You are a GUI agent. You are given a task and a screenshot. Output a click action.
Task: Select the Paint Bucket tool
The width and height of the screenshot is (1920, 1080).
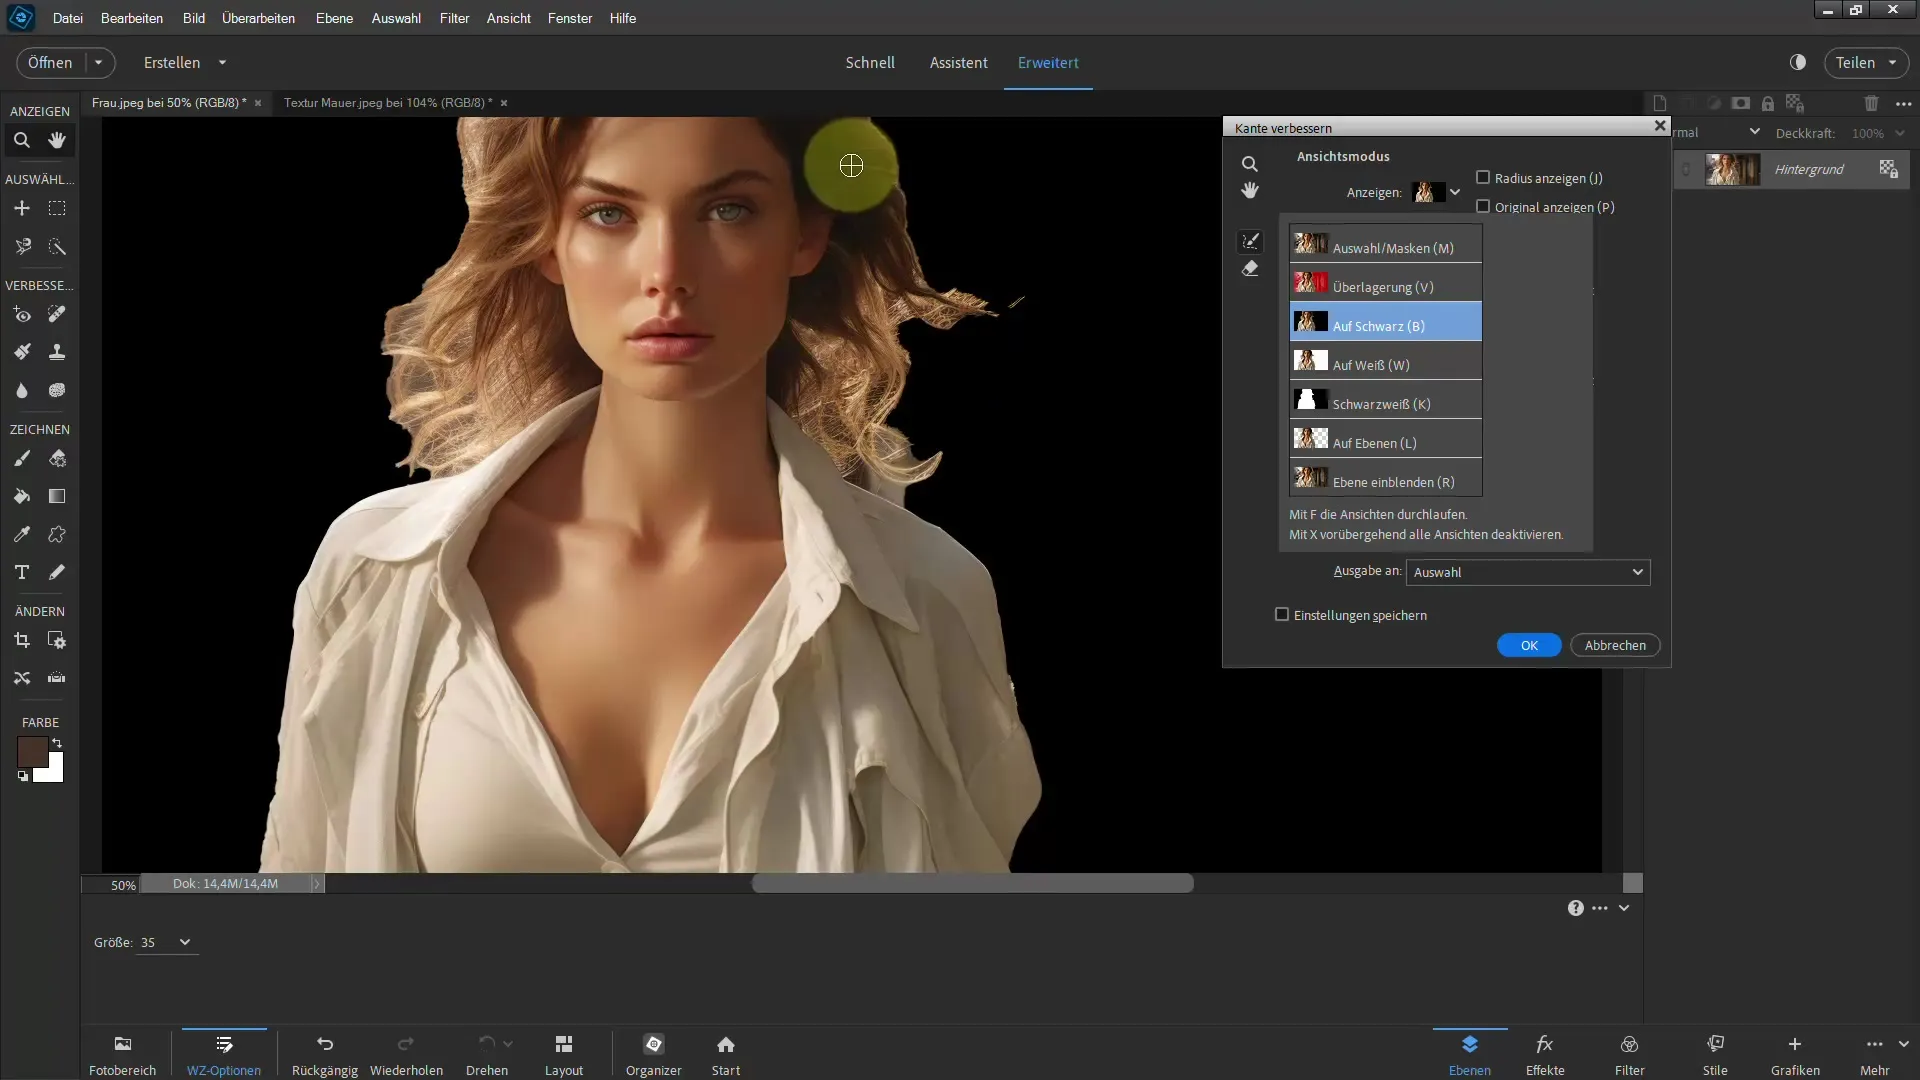click(x=22, y=497)
